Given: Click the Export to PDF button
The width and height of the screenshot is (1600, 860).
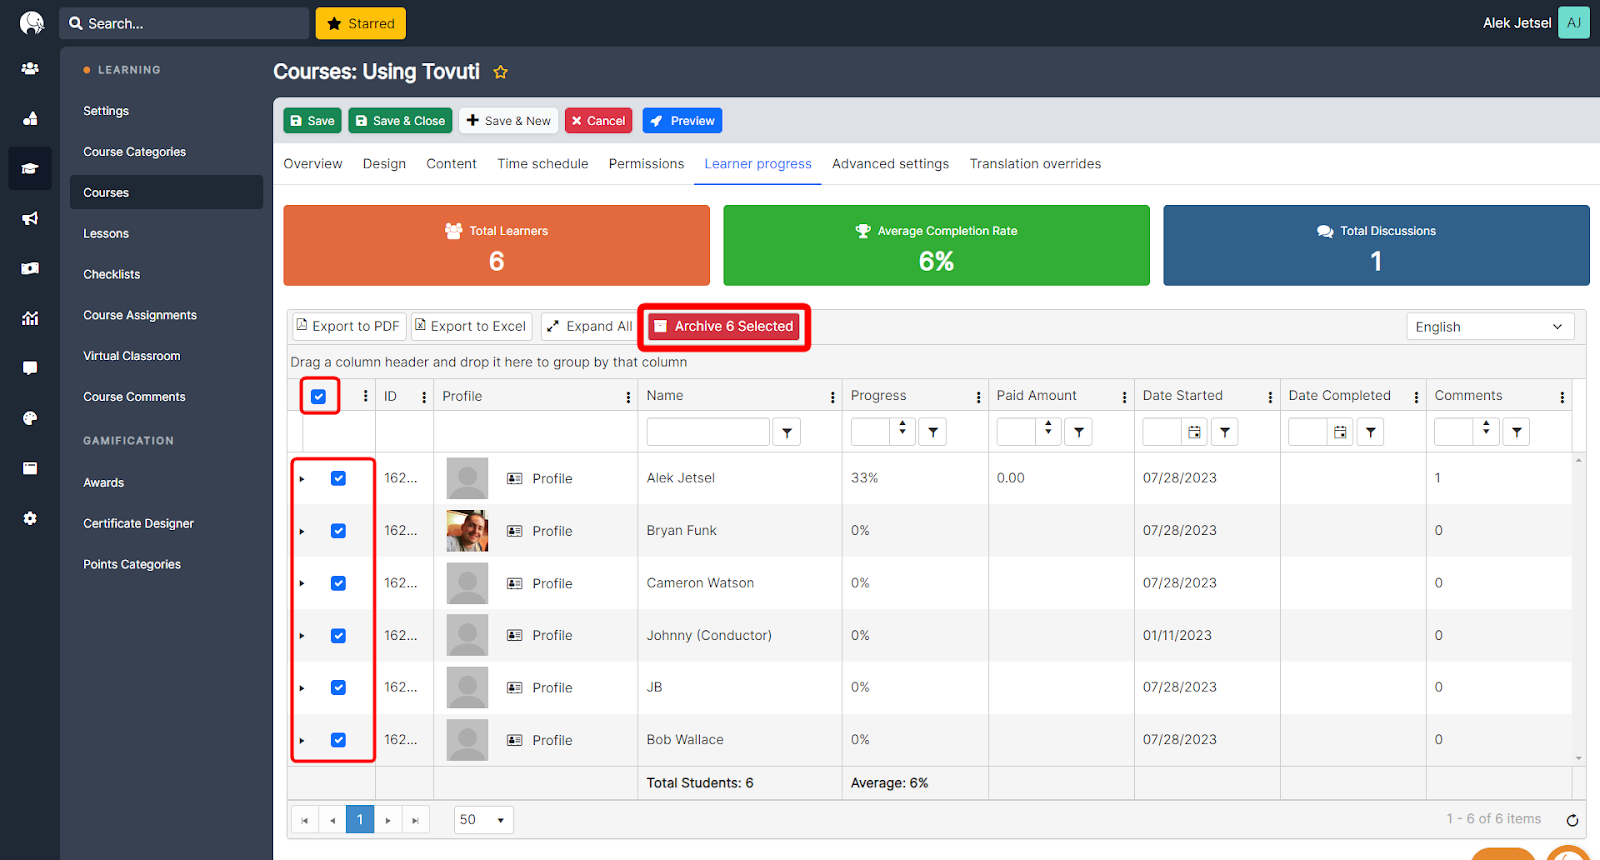Looking at the screenshot, I should click(348, 326).
